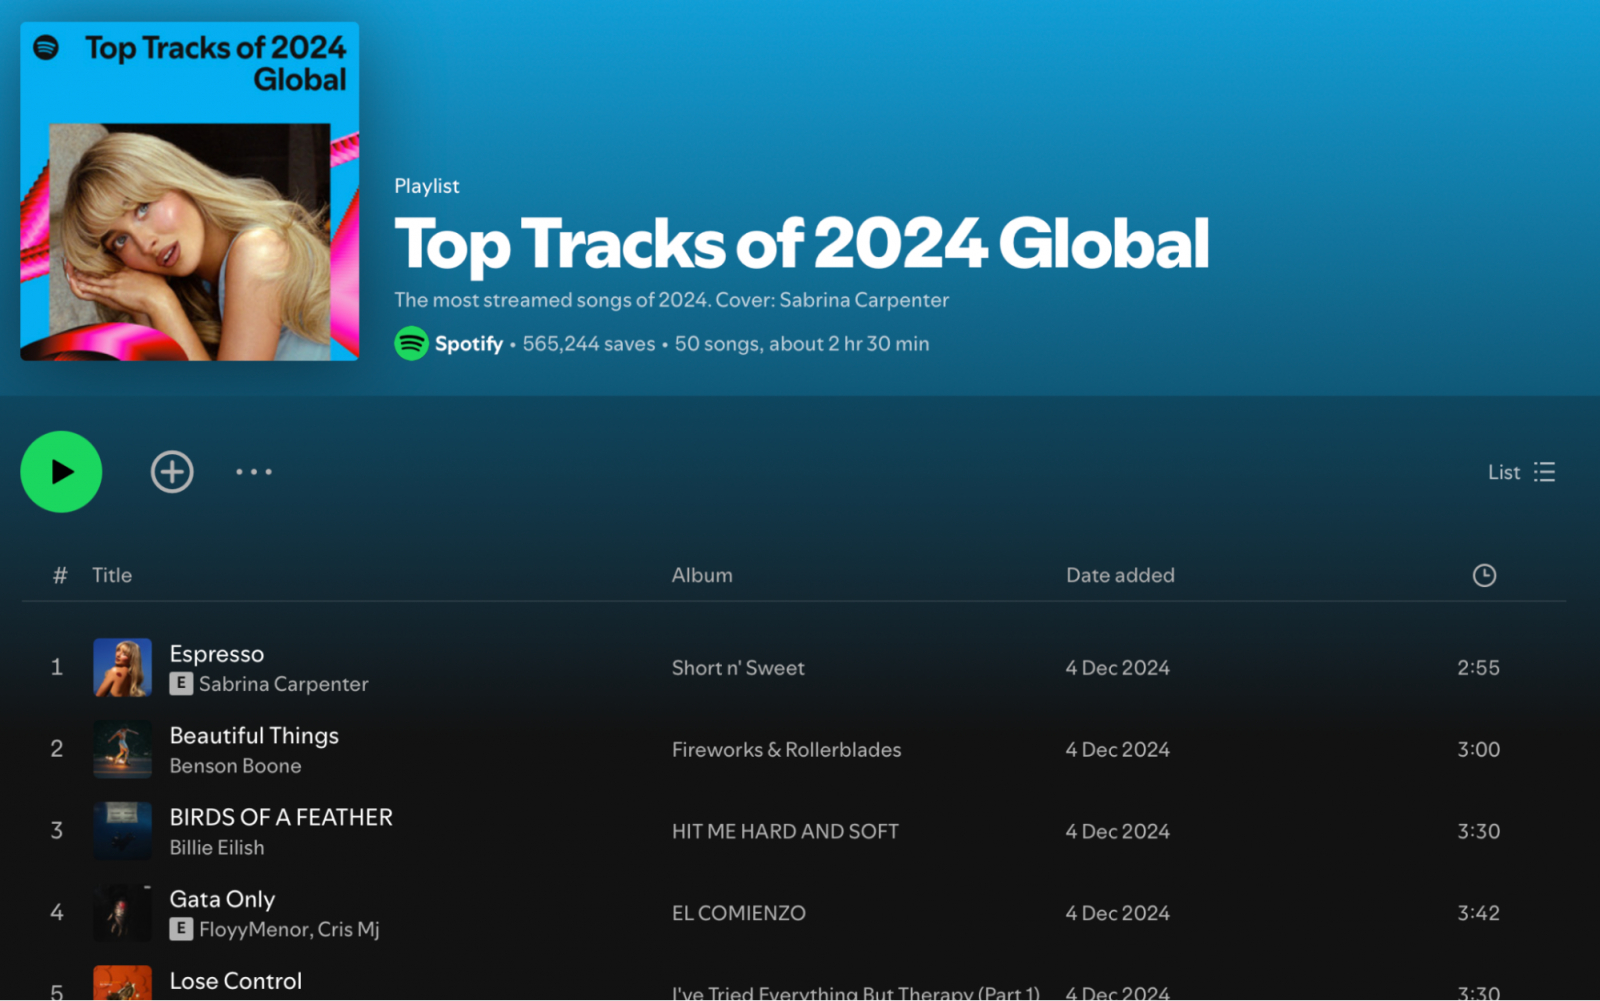Image resolution: width=1600 pixels, height=1001 pixels.
Task: Sort tracks by the Title column
Action: point(112,575)
